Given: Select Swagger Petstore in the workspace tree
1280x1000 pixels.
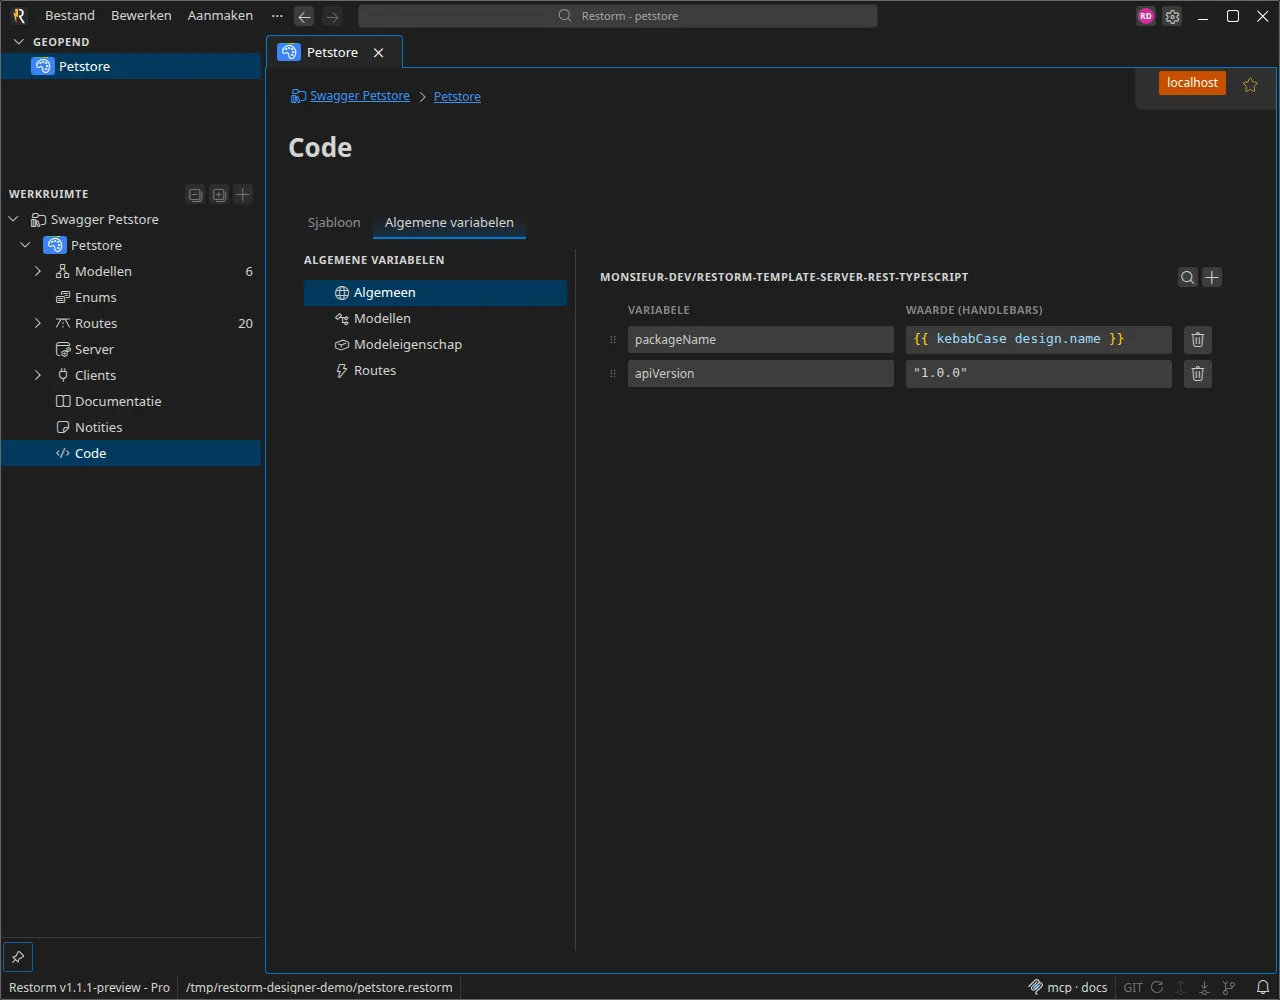Looking at the screenshot, I should (131, 219).
